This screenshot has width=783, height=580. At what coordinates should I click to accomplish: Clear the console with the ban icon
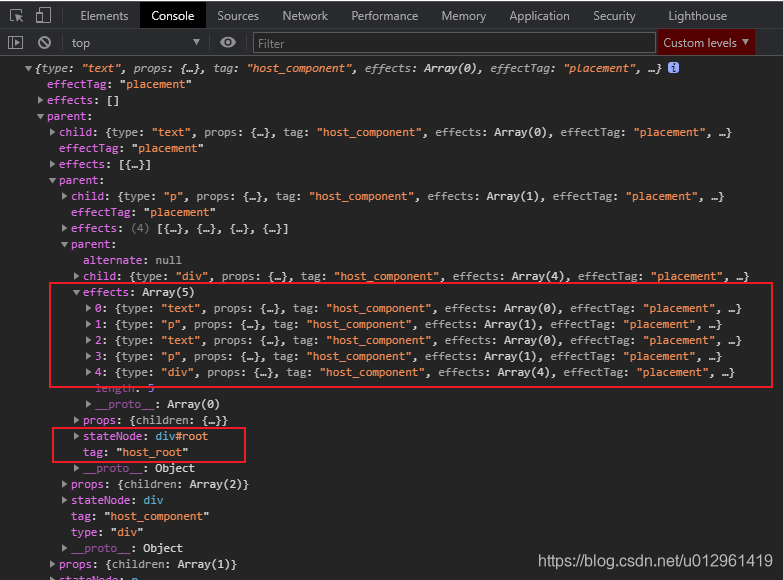(x=44, y=43)
